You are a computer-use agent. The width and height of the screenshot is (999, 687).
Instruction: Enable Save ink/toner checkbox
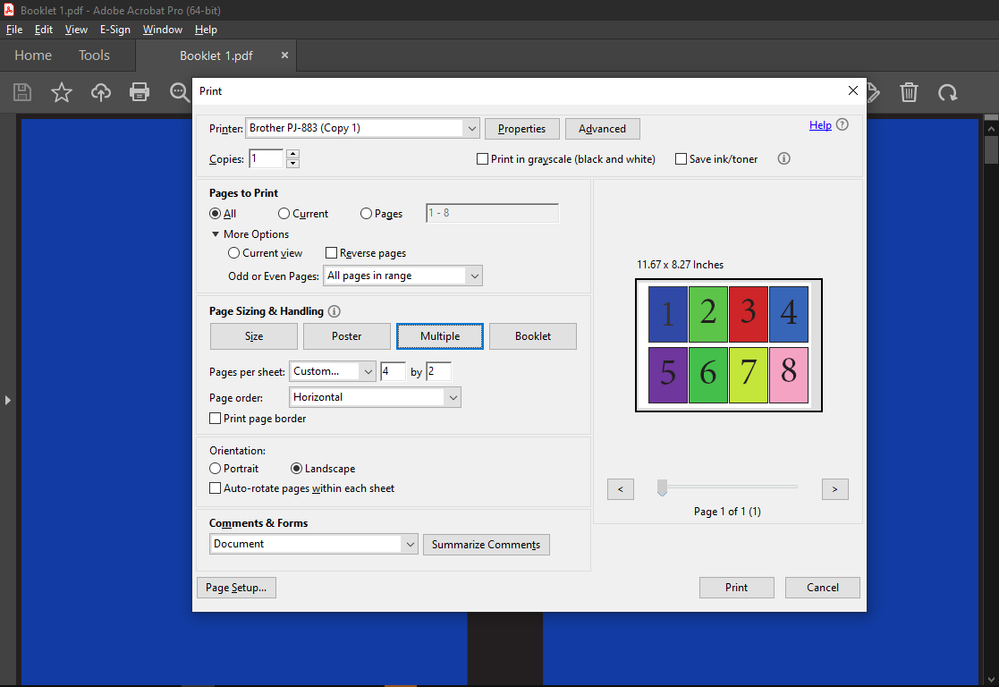click(680, 159)
